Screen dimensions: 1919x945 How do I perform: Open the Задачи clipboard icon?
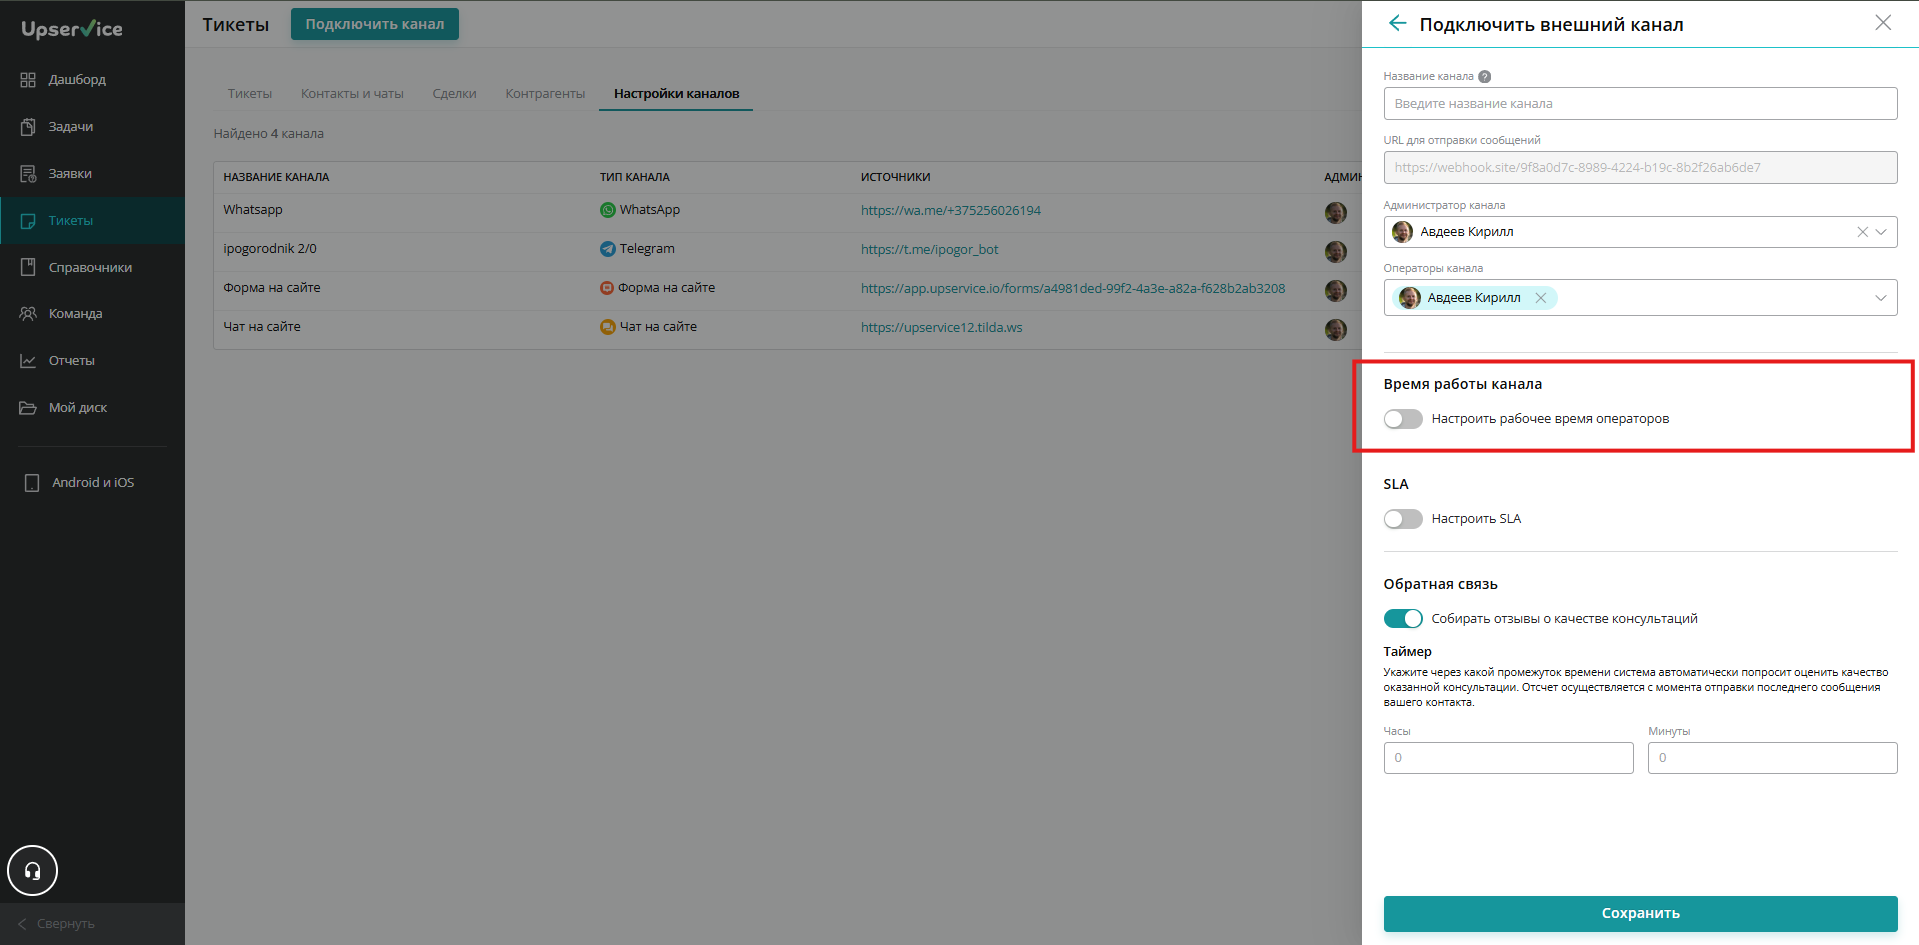pos(28,127)
